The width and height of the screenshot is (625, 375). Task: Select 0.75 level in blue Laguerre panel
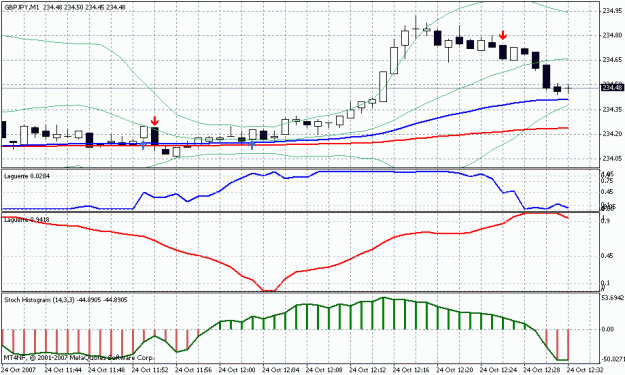[x=608, y=180]
